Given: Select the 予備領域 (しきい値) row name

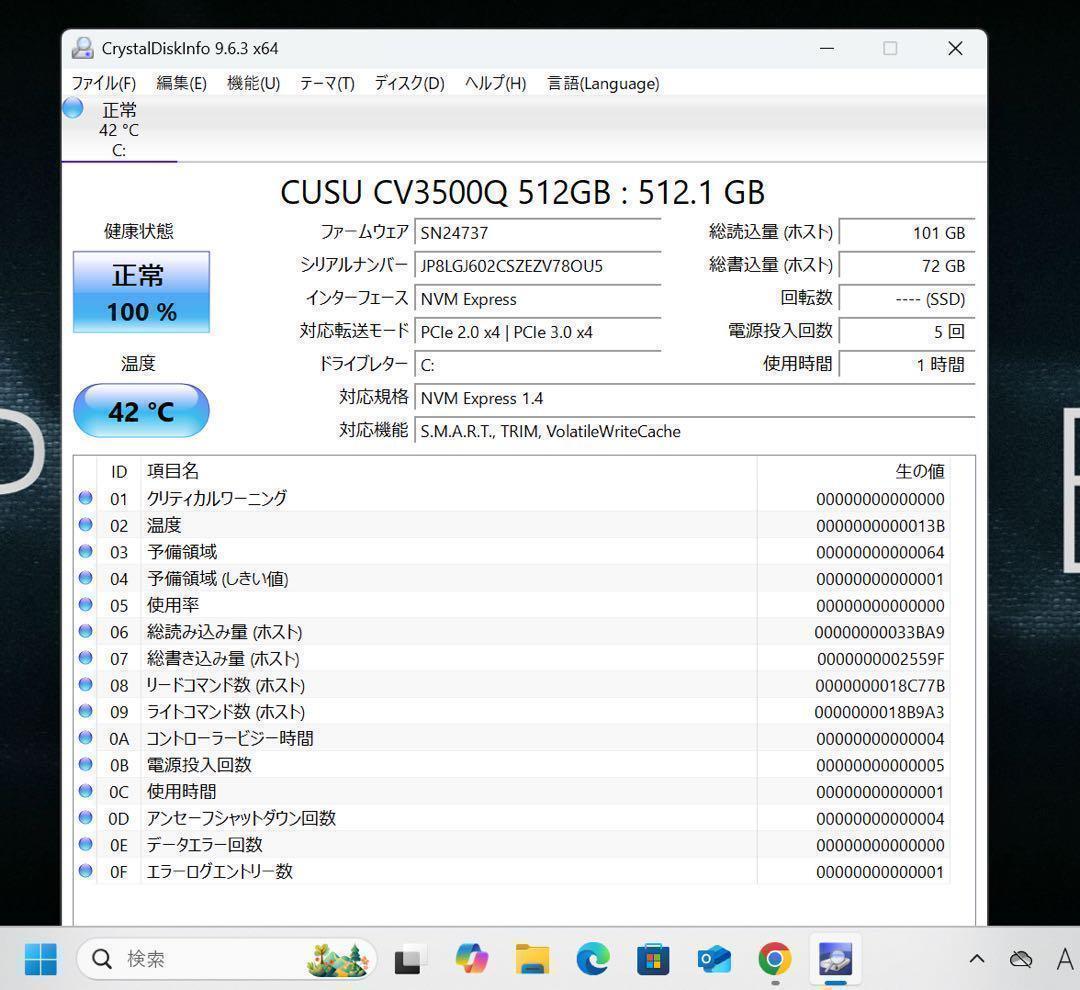Looking at the screenshot, I should pyautogui.click(x=218, y=579).
